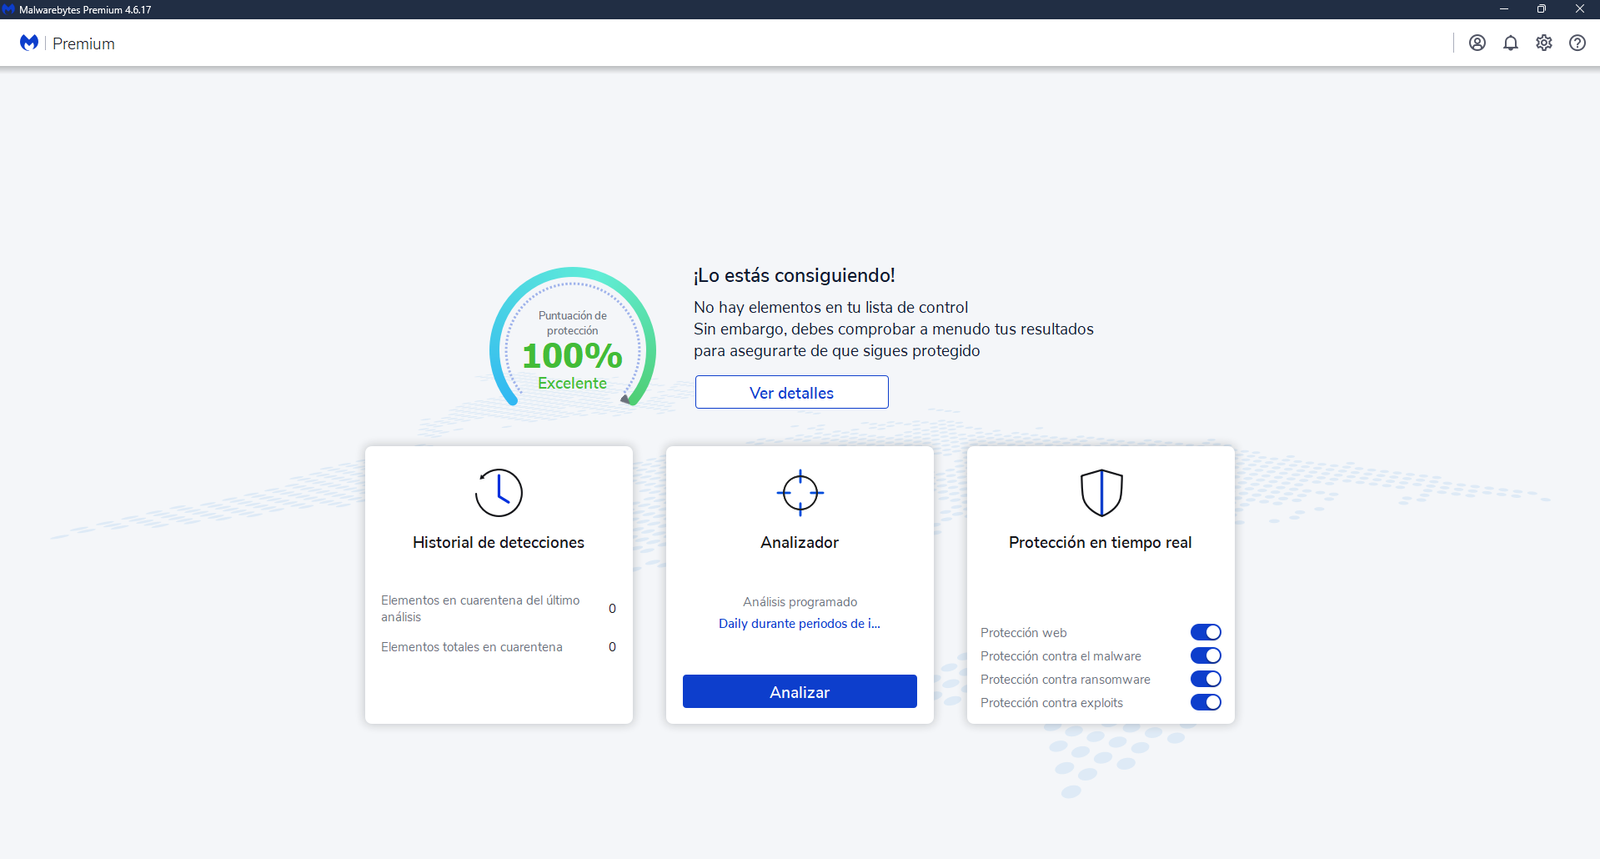This screenshot has width=1600, height=859.
Task: Open the help question mark icon
Action: pyautogui.click(x=1577, y=43)
